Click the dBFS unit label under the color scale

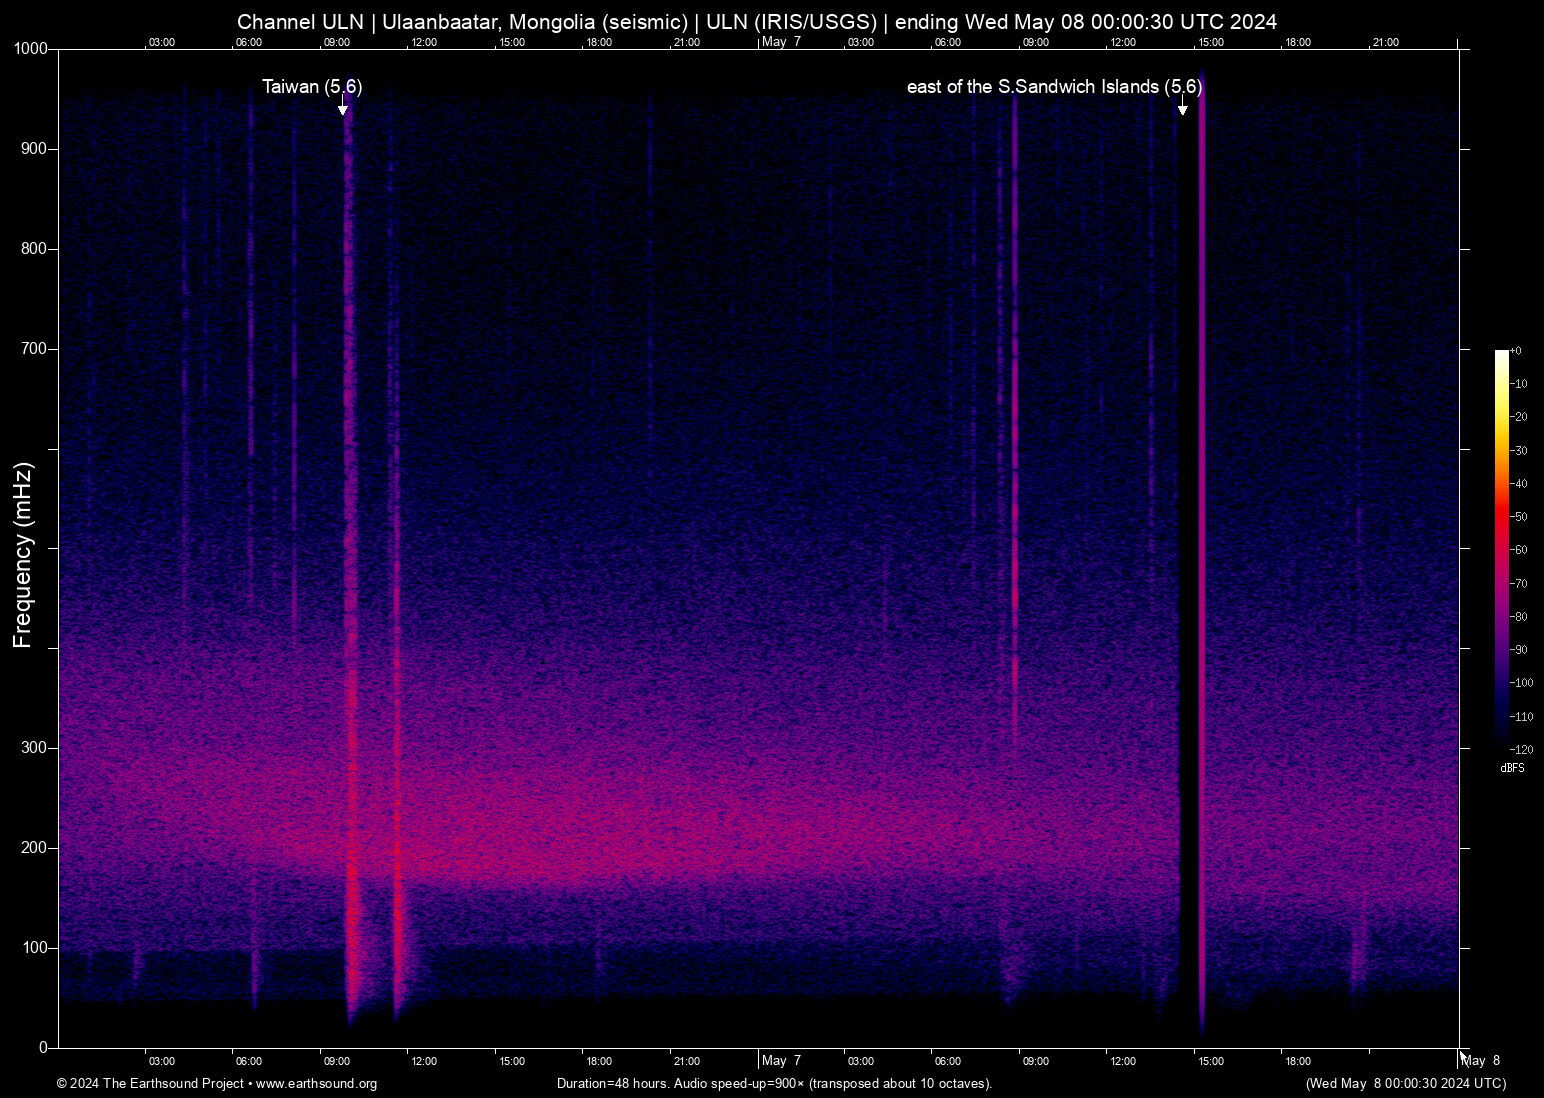1512,768
